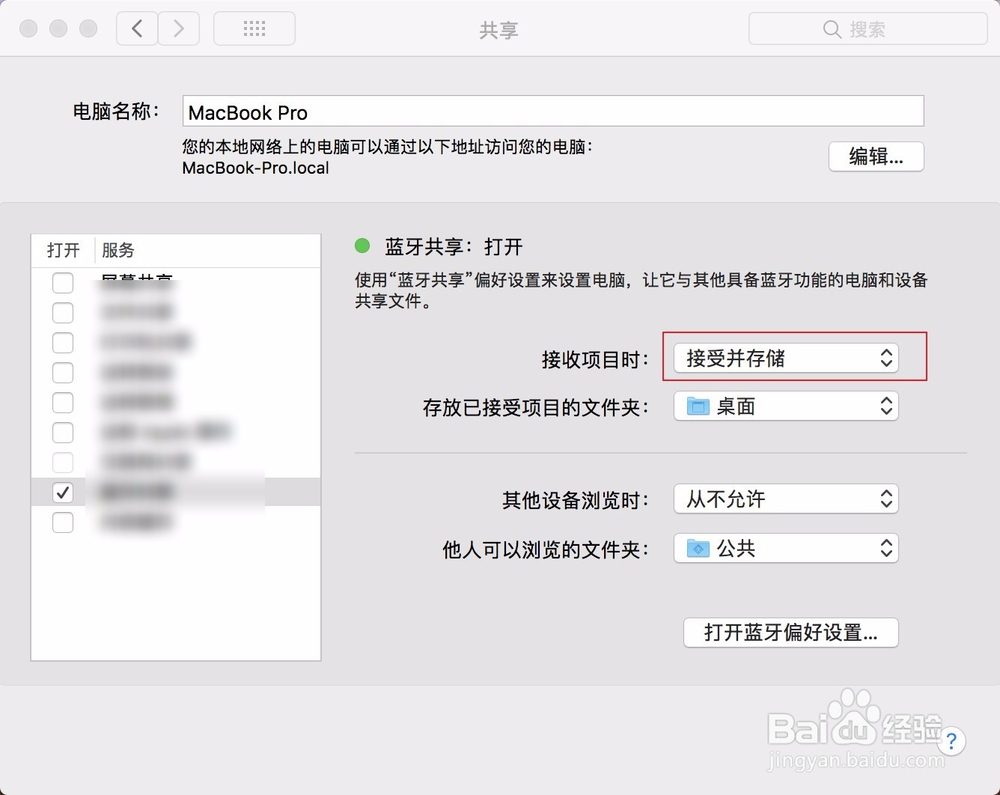1000x795 pixels.
Task: Tick the checkbox for the 屏幕共享 service row
Action: click(x=62, y=283)
